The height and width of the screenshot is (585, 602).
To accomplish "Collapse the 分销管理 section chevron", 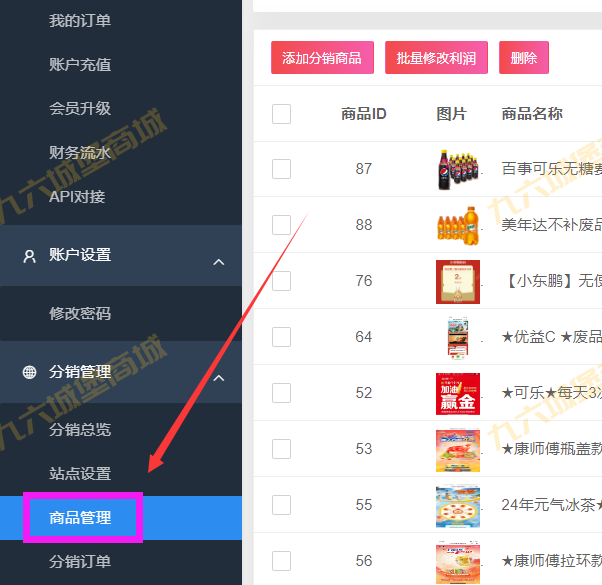I will (x=219, y=378).
